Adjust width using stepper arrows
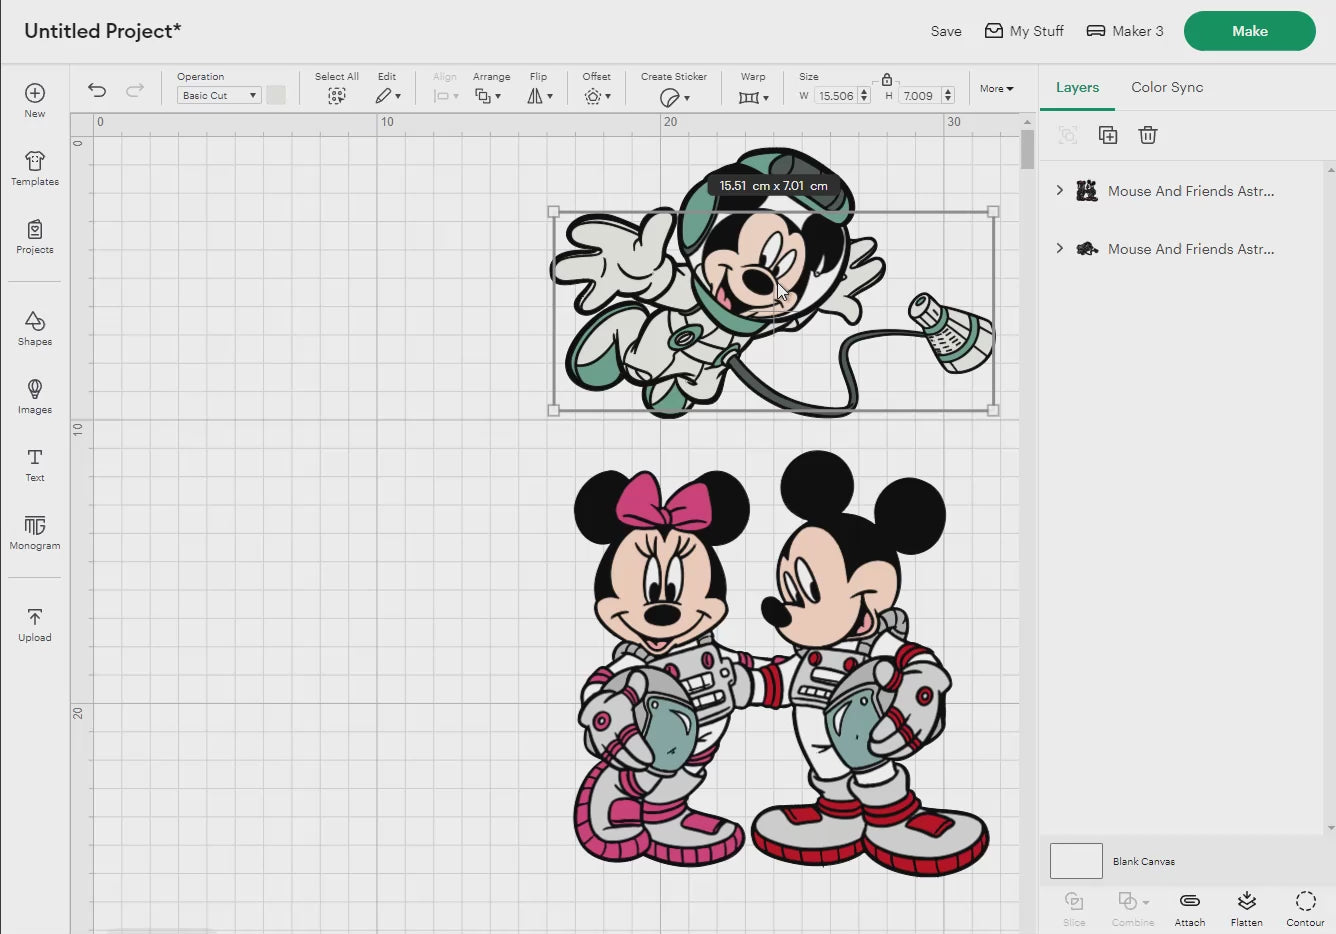This screenshot has height=934, width=1336. (864, 96)
